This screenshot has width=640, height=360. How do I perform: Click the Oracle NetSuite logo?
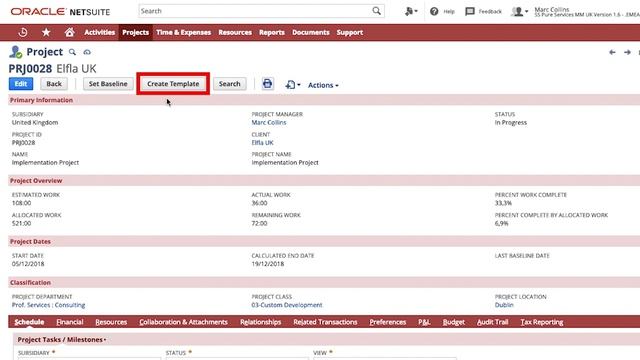pos(60,11)
